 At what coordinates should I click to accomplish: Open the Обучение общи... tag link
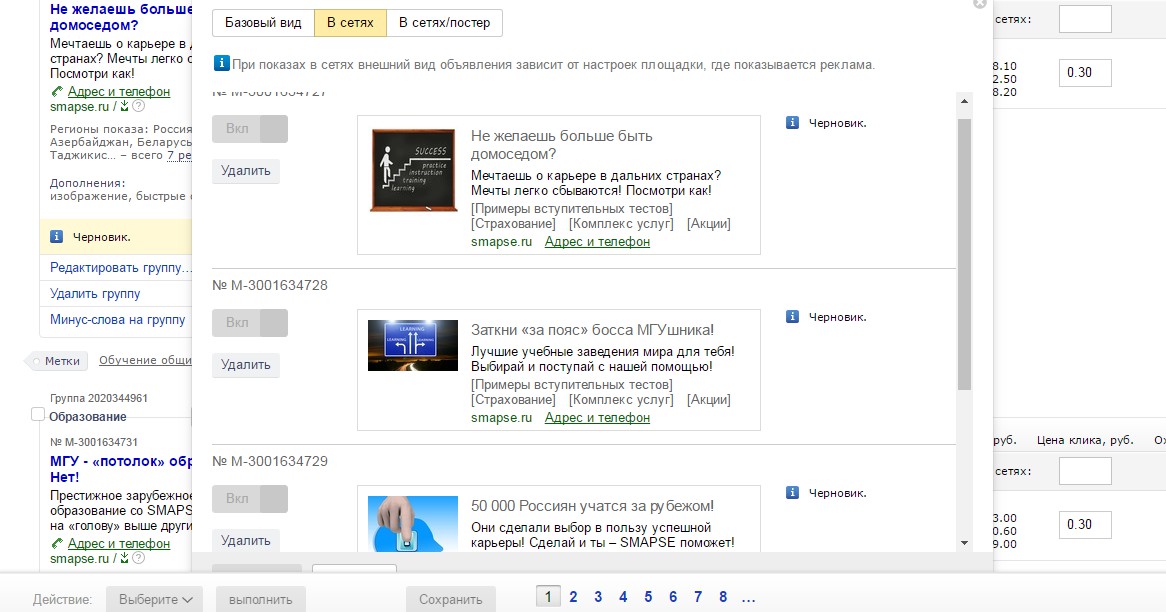click(x=145, y=361)
